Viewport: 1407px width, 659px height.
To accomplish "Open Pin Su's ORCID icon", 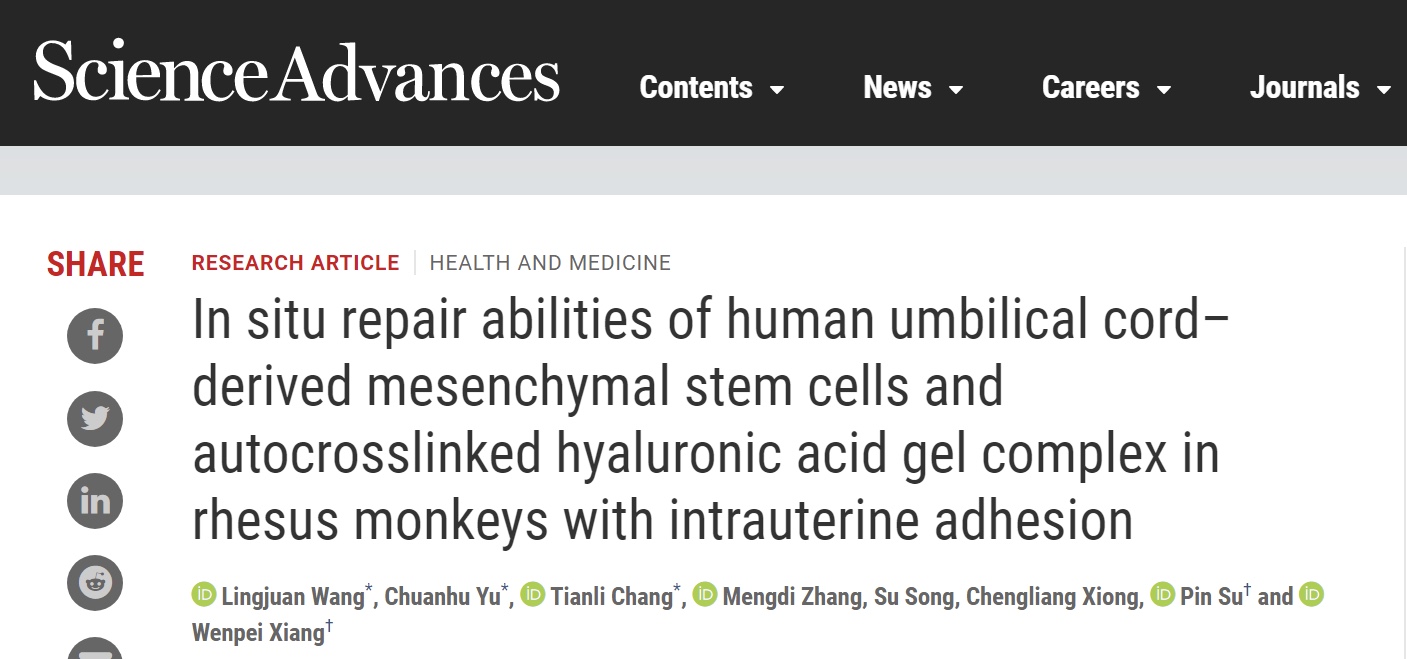I will coord(1162,596).
